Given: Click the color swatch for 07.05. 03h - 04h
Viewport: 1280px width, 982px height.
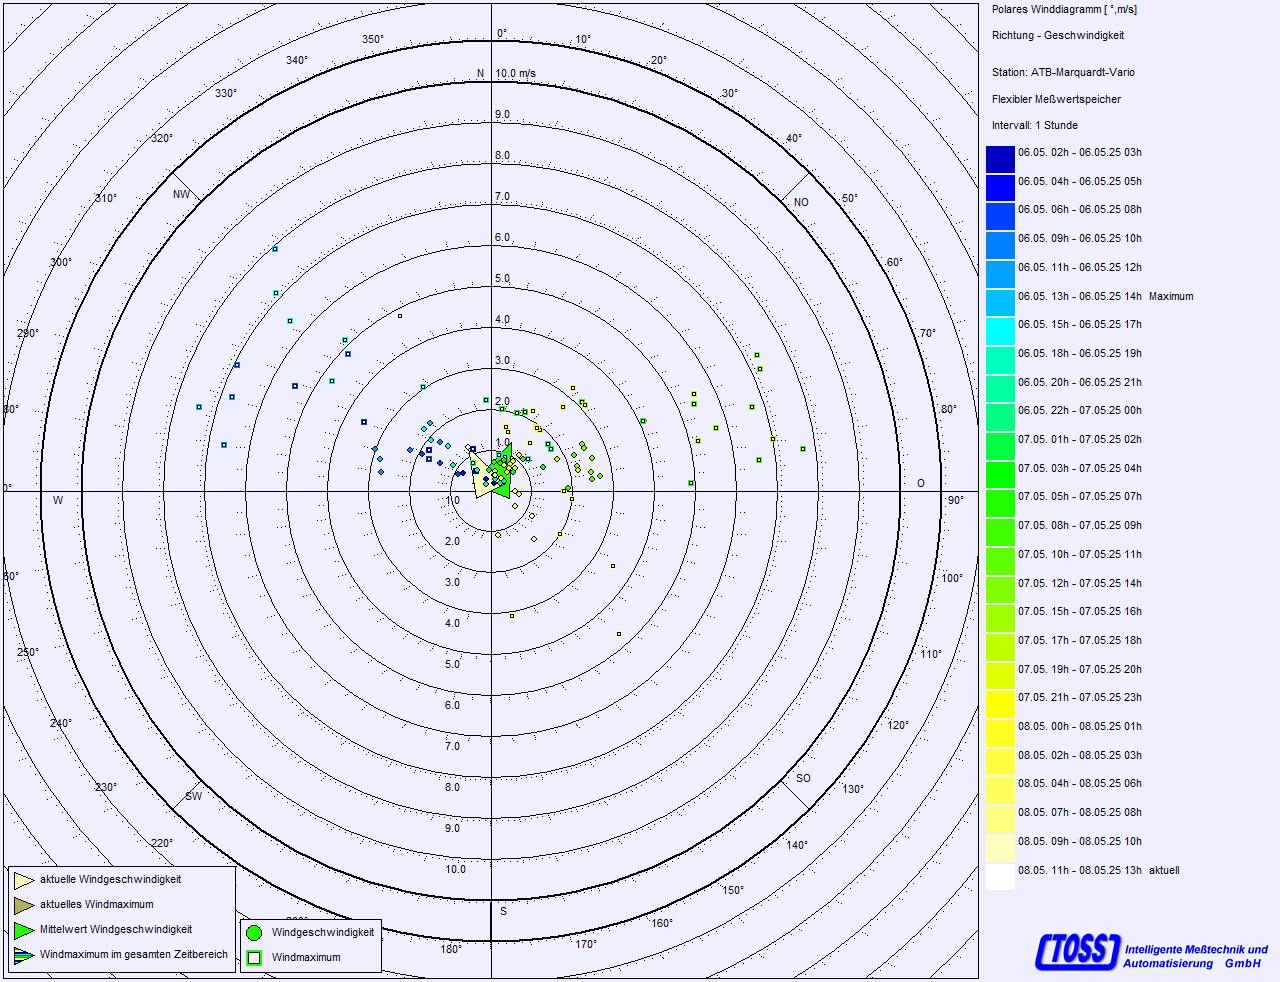Looking at the screenshot, I should tap(1000, 475).
